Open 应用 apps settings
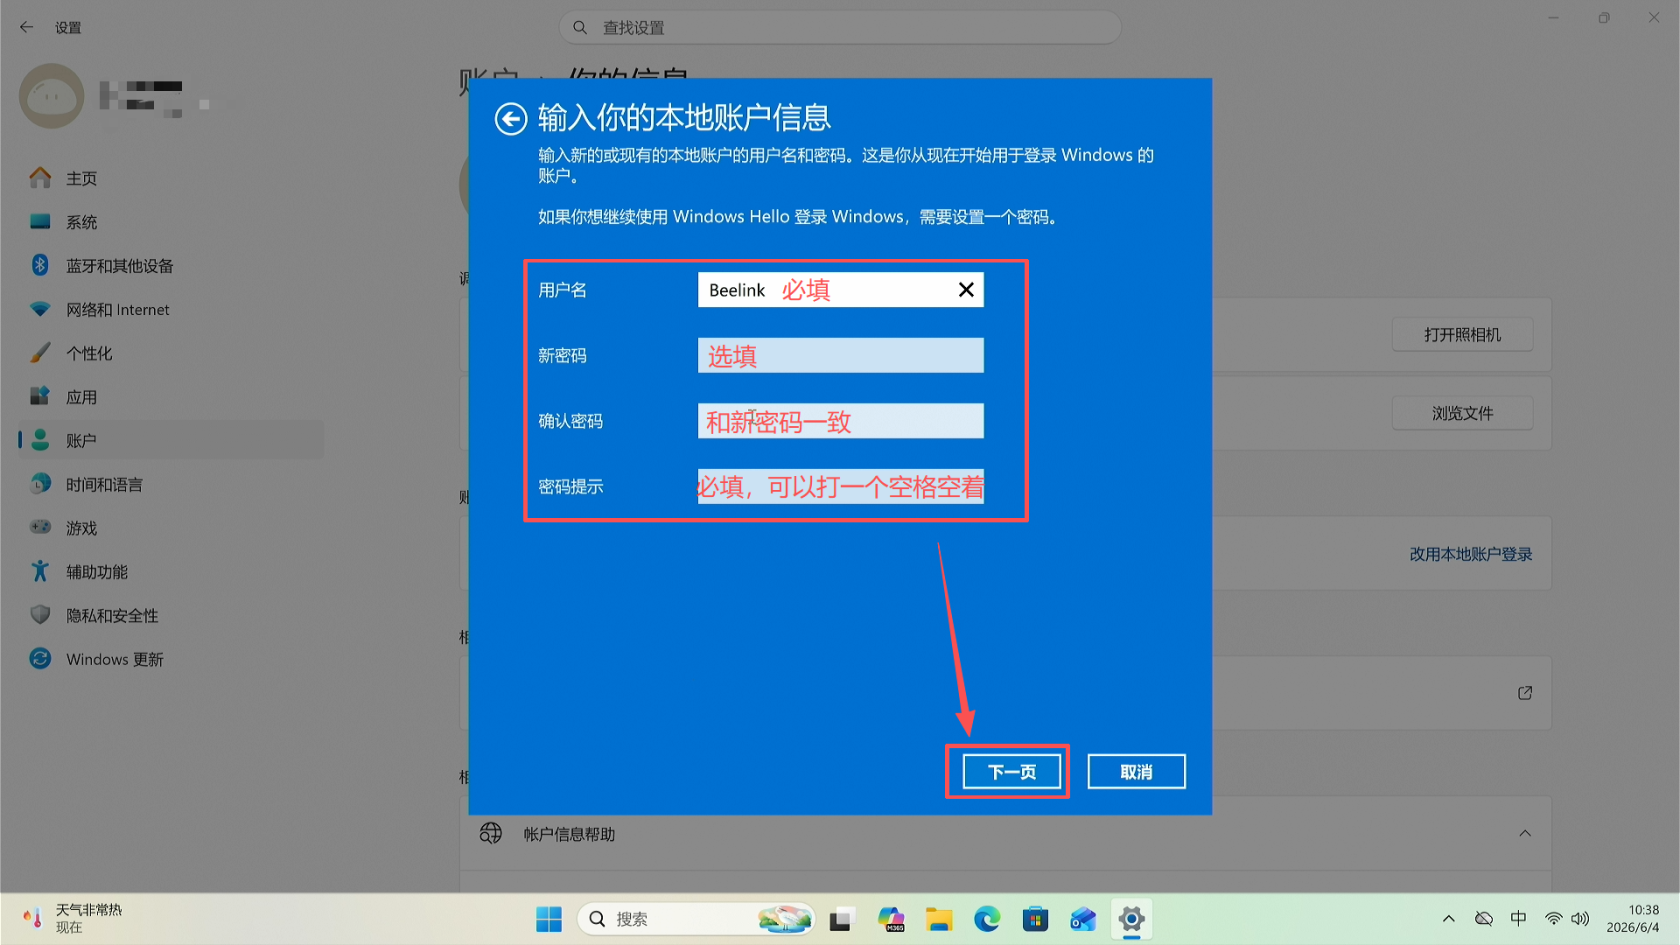The width and height of the screenshot is (1680, 945). coord(170,397)
